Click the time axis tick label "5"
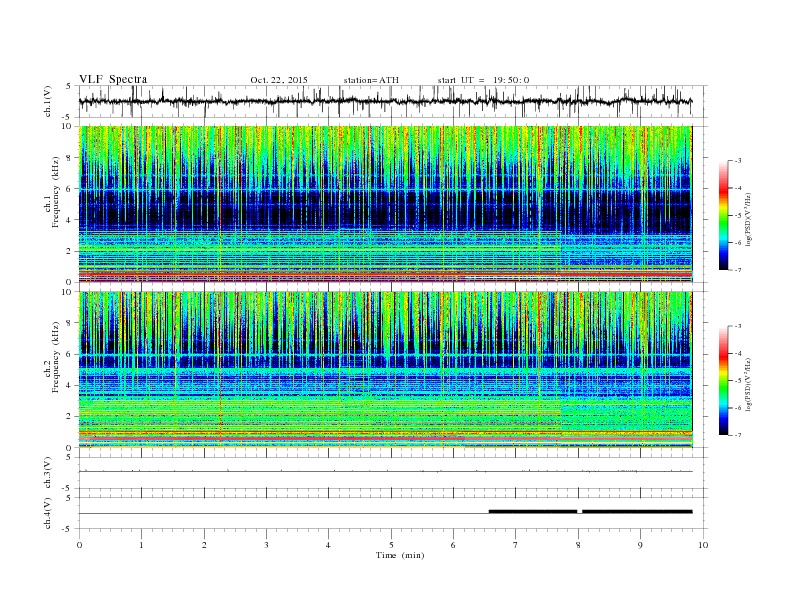Viewport: 792px width, 612px height. point(391,545)
